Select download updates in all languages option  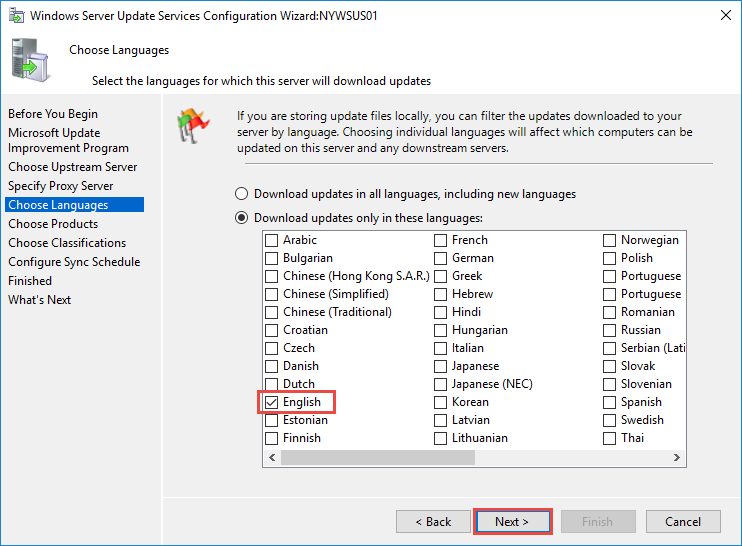coord(241,194)
